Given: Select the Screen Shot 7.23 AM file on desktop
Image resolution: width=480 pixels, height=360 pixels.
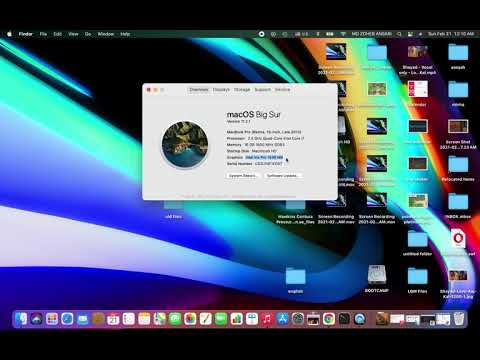Looking at the screenshot, I should 458,133.
